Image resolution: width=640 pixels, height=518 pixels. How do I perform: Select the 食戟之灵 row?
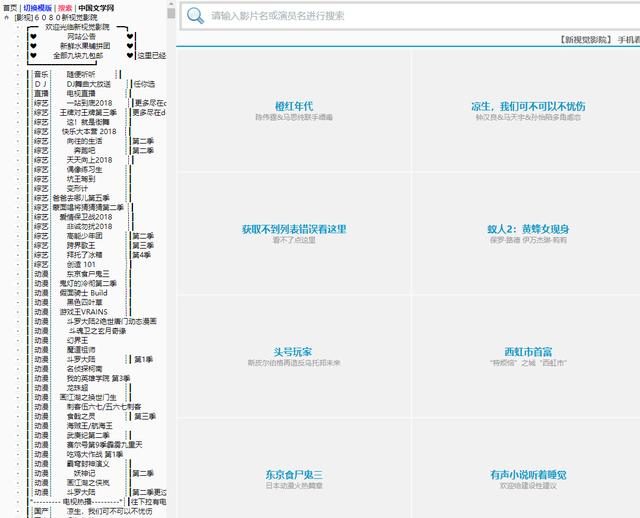81,416
